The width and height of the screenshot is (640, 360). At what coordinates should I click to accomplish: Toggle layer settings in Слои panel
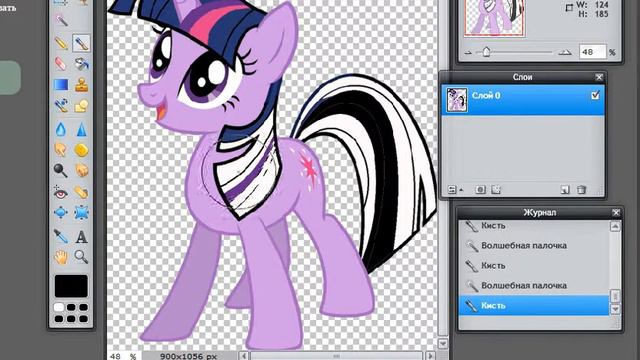[x=452, y=189]
